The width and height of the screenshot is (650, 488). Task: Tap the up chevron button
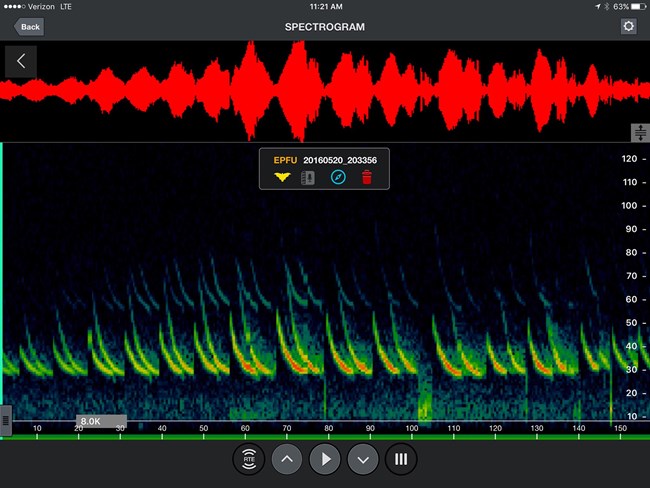[286, 460]
